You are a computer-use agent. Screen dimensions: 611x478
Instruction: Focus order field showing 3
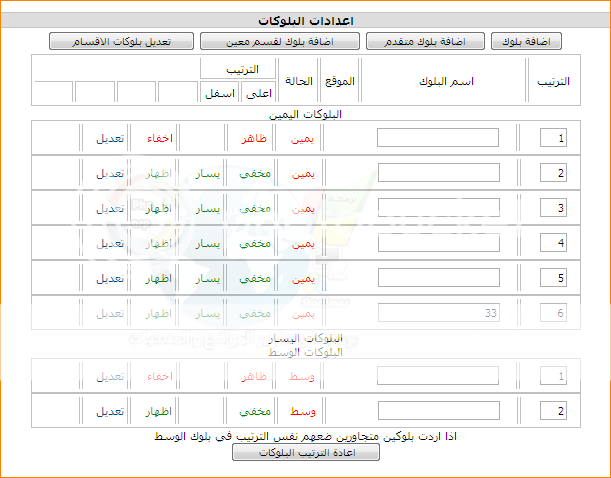point(553,208)
